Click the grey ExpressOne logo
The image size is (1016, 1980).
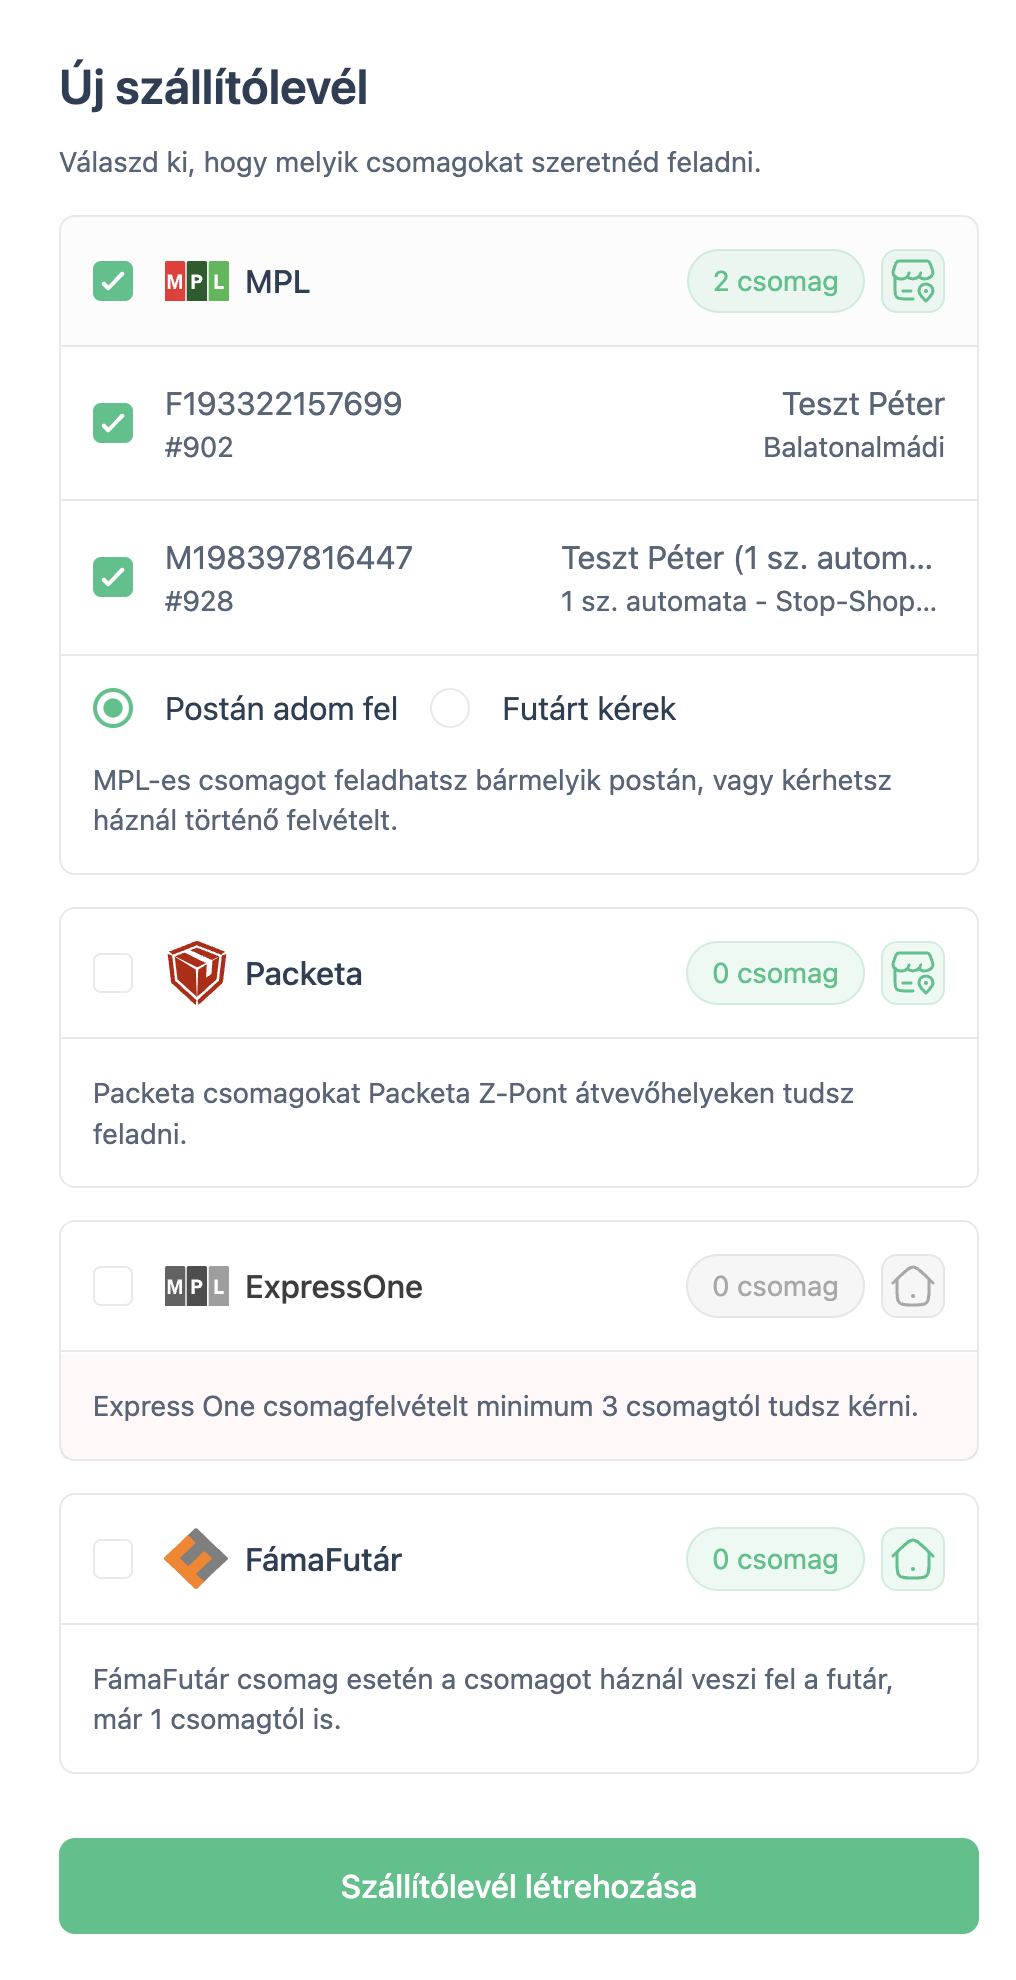point(196,1287)
